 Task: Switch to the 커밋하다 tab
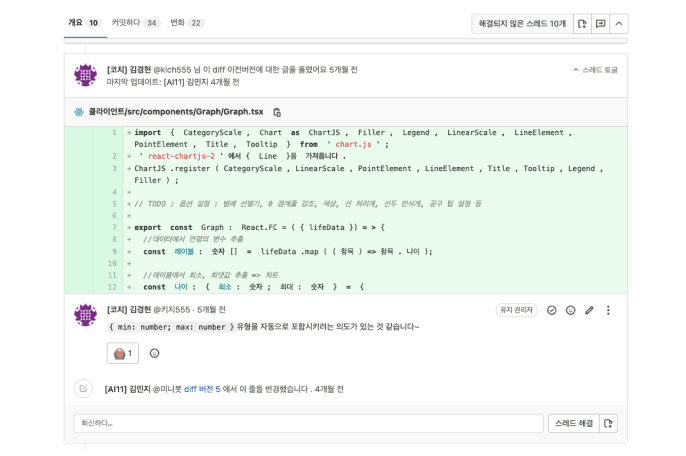click(135, 22)
